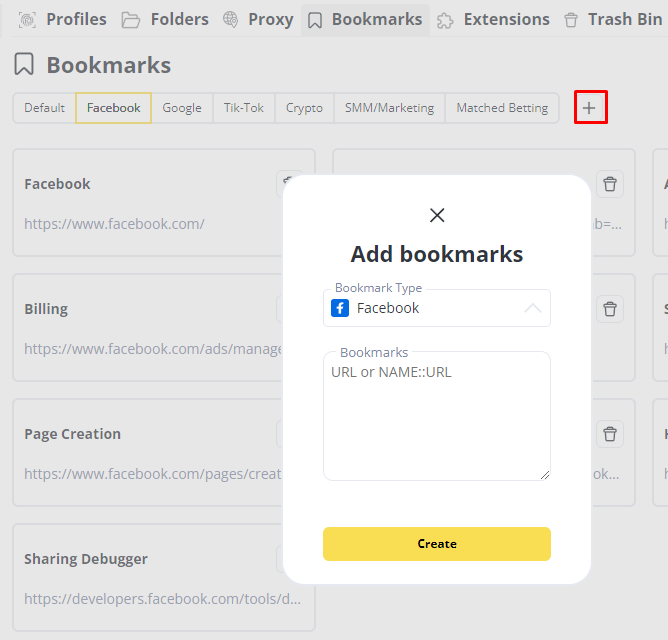Click the Sharing Debugger bookmark title
668x640 pixels.
tap(86, 559)
